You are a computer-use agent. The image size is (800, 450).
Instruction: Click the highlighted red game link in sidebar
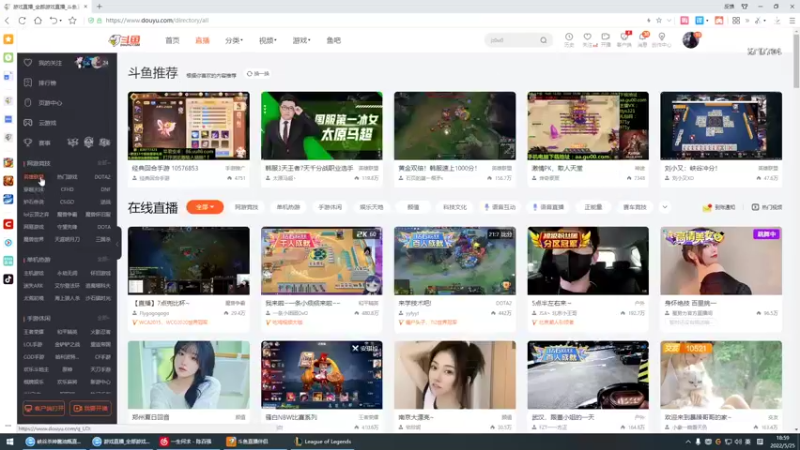coord(34,177)
